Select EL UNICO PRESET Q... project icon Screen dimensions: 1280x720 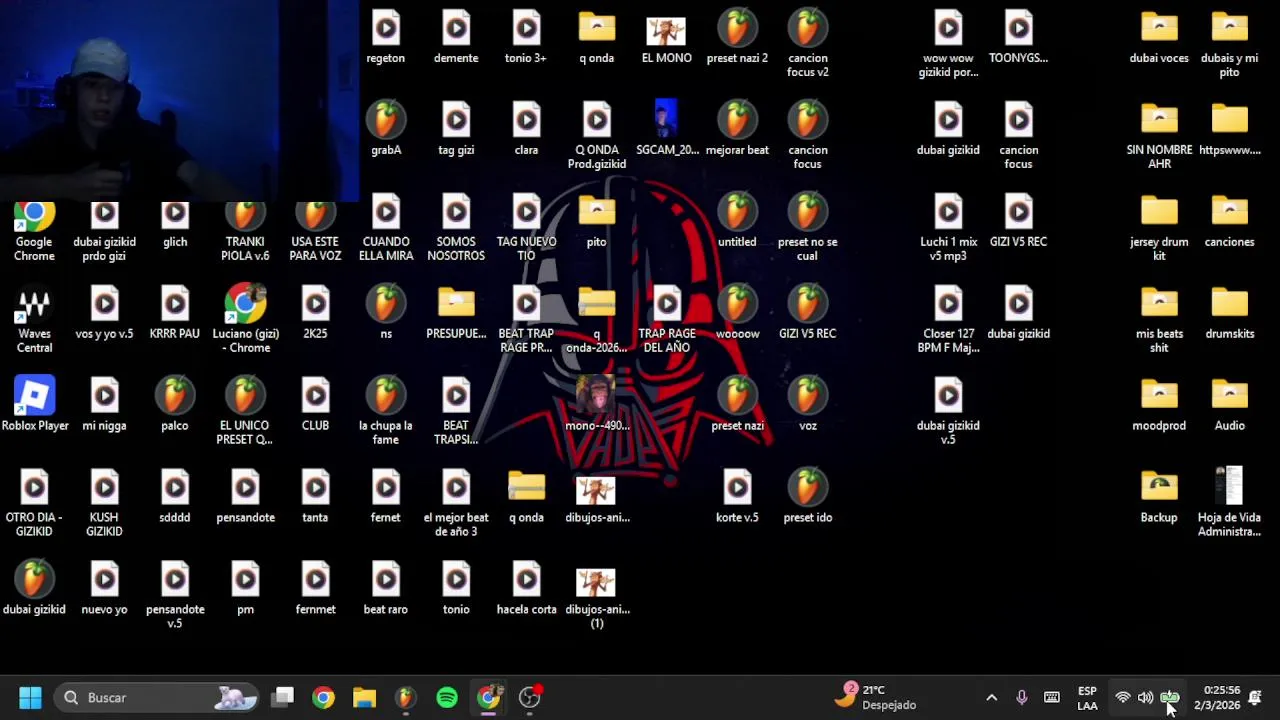coord(245,412)
